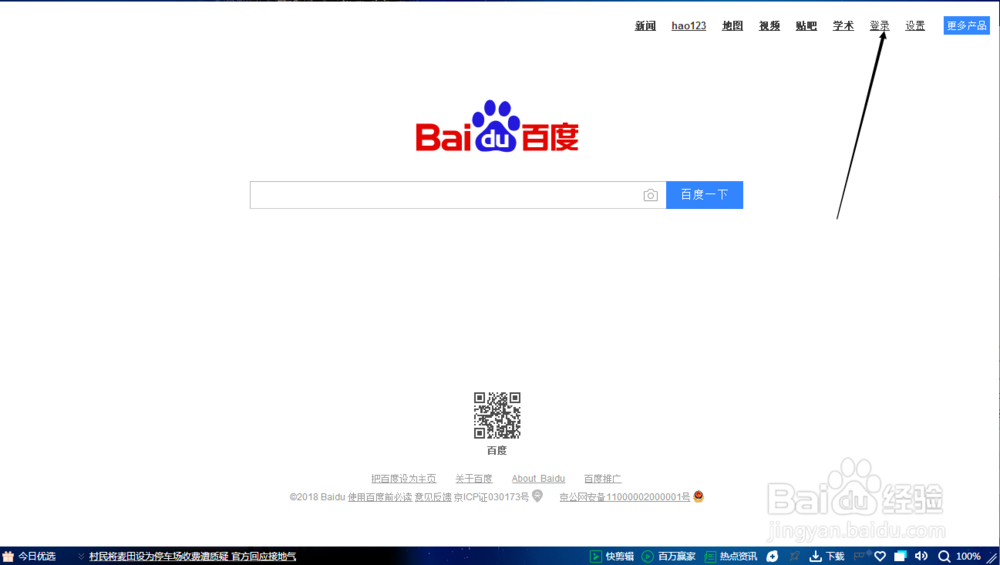
Task: Click the Baidu QR code image
Action: (497, 415)
